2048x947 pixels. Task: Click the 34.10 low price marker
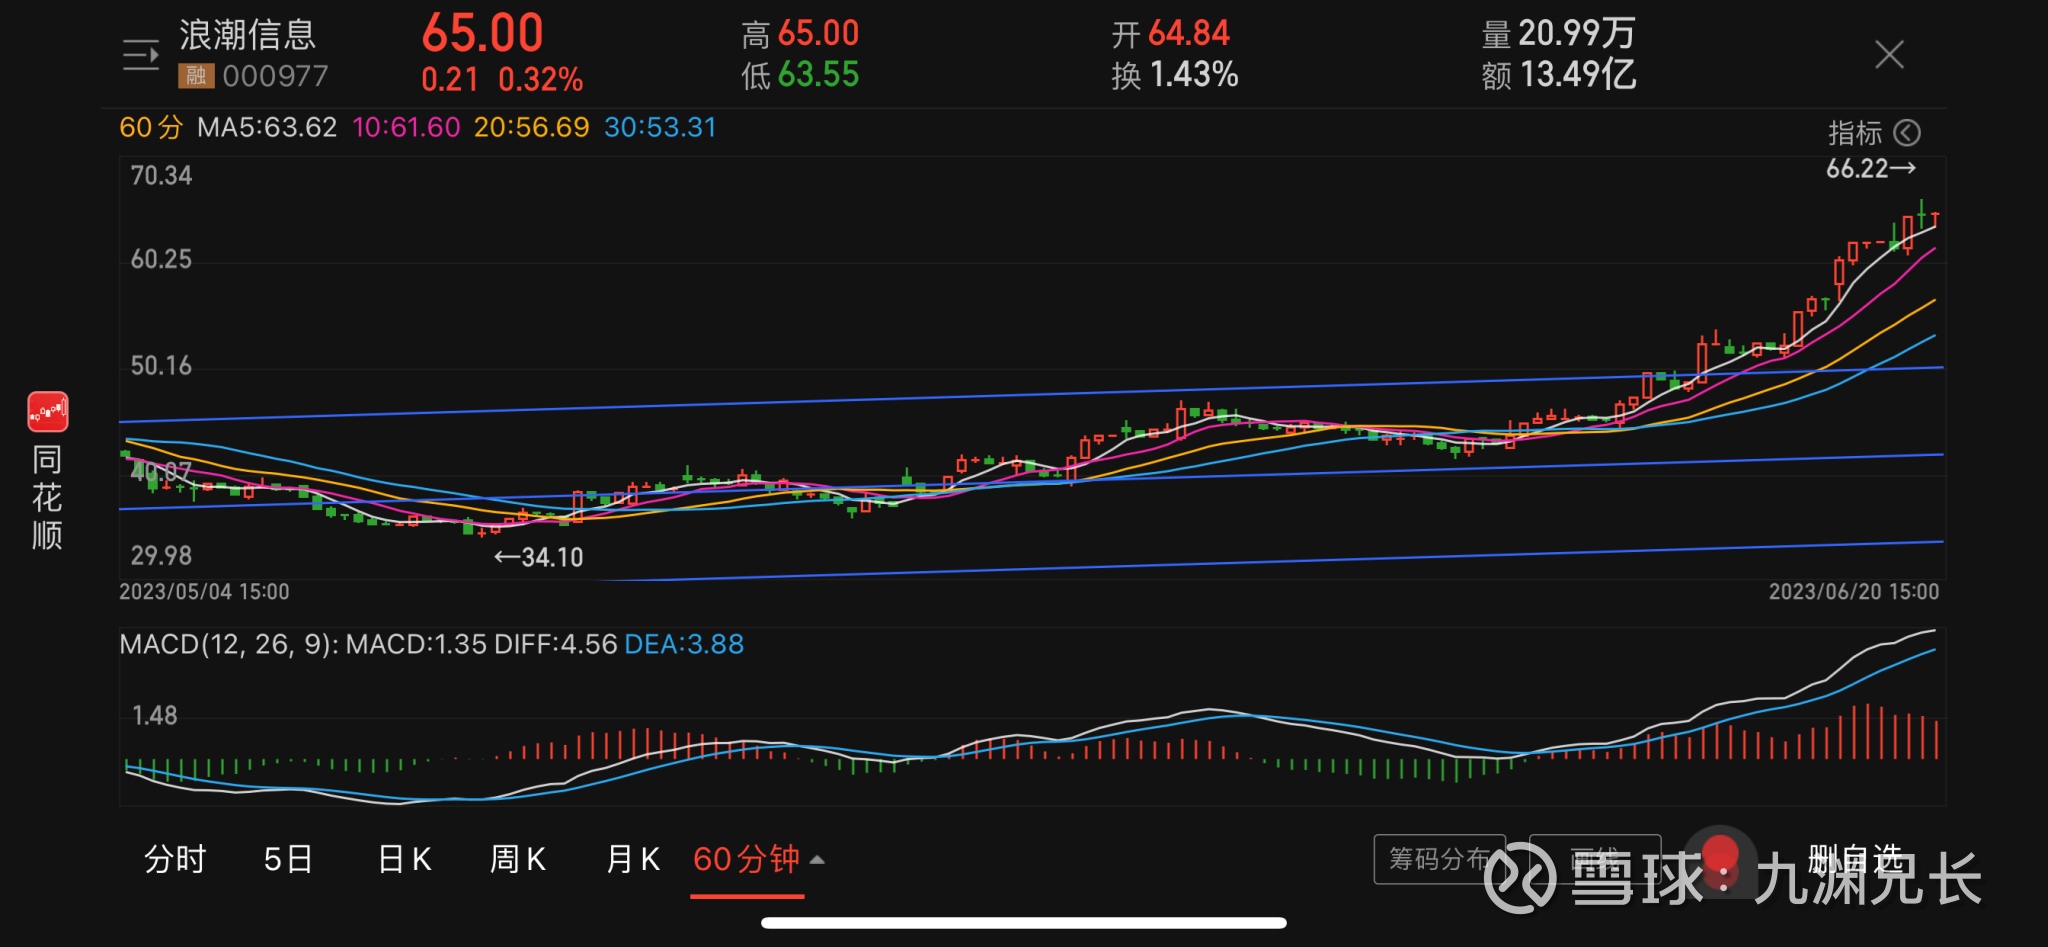[x=539, y=557]
